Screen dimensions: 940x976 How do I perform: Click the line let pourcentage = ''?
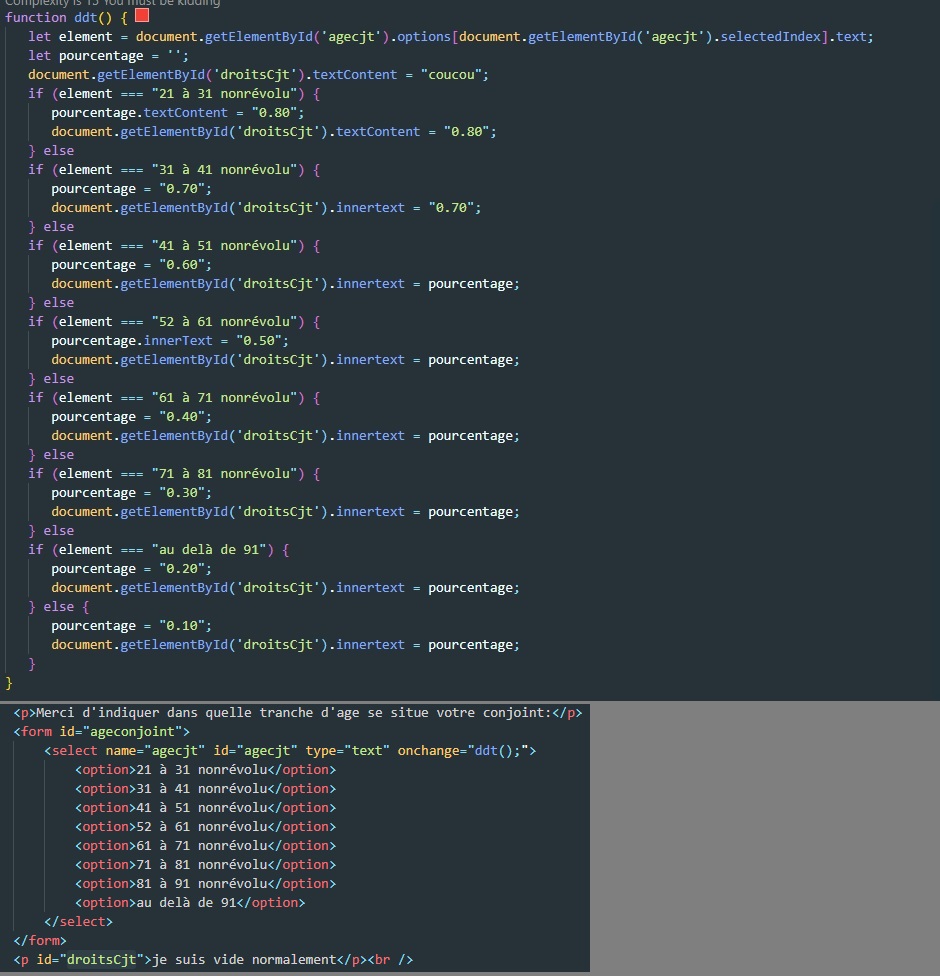pyautogui.click(x=108, y=56)
